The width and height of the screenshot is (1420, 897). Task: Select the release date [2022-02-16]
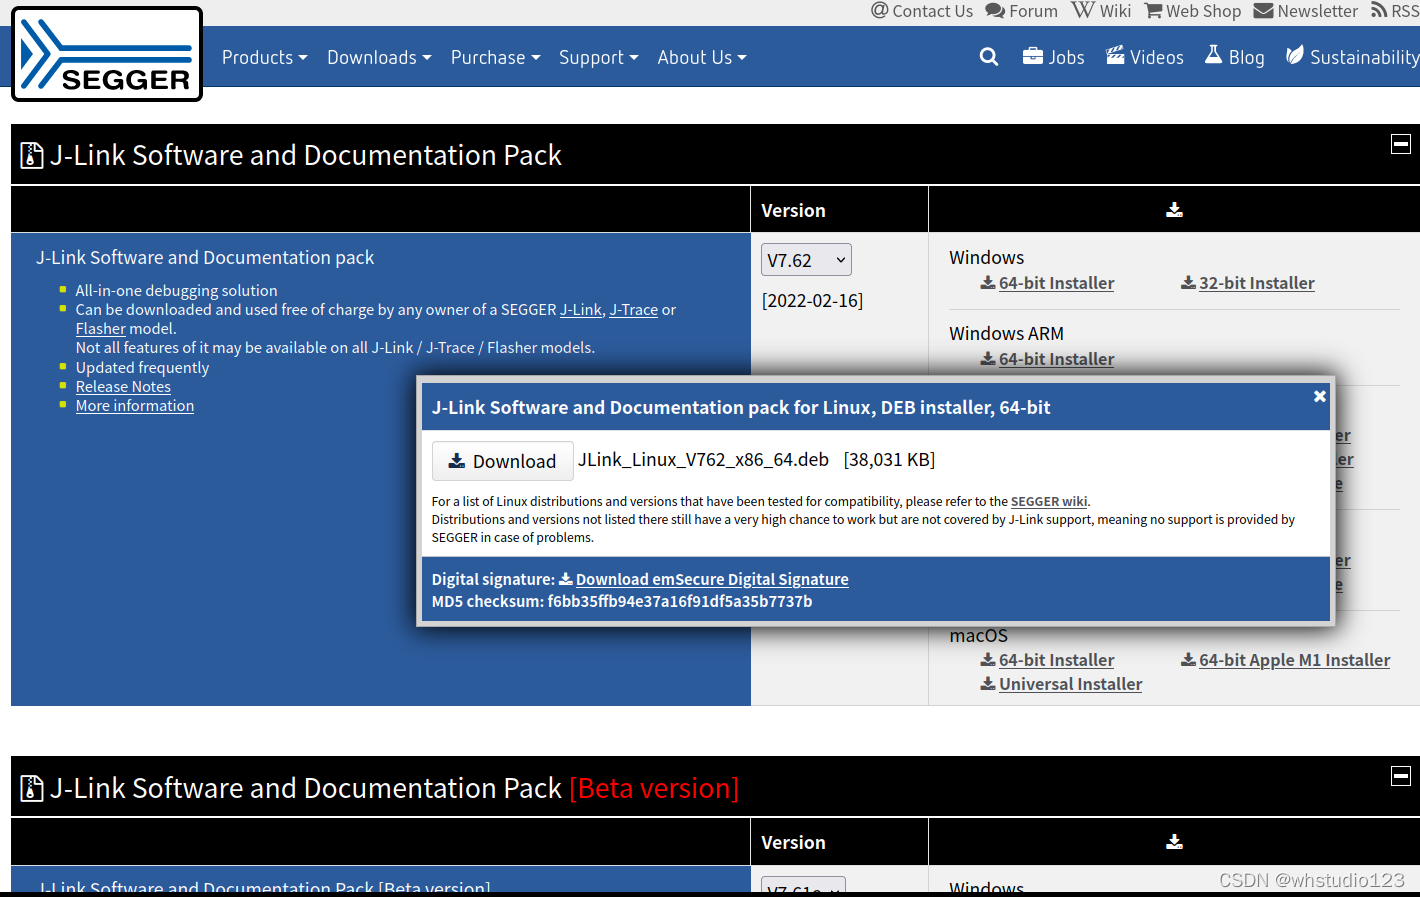point(812,301)
